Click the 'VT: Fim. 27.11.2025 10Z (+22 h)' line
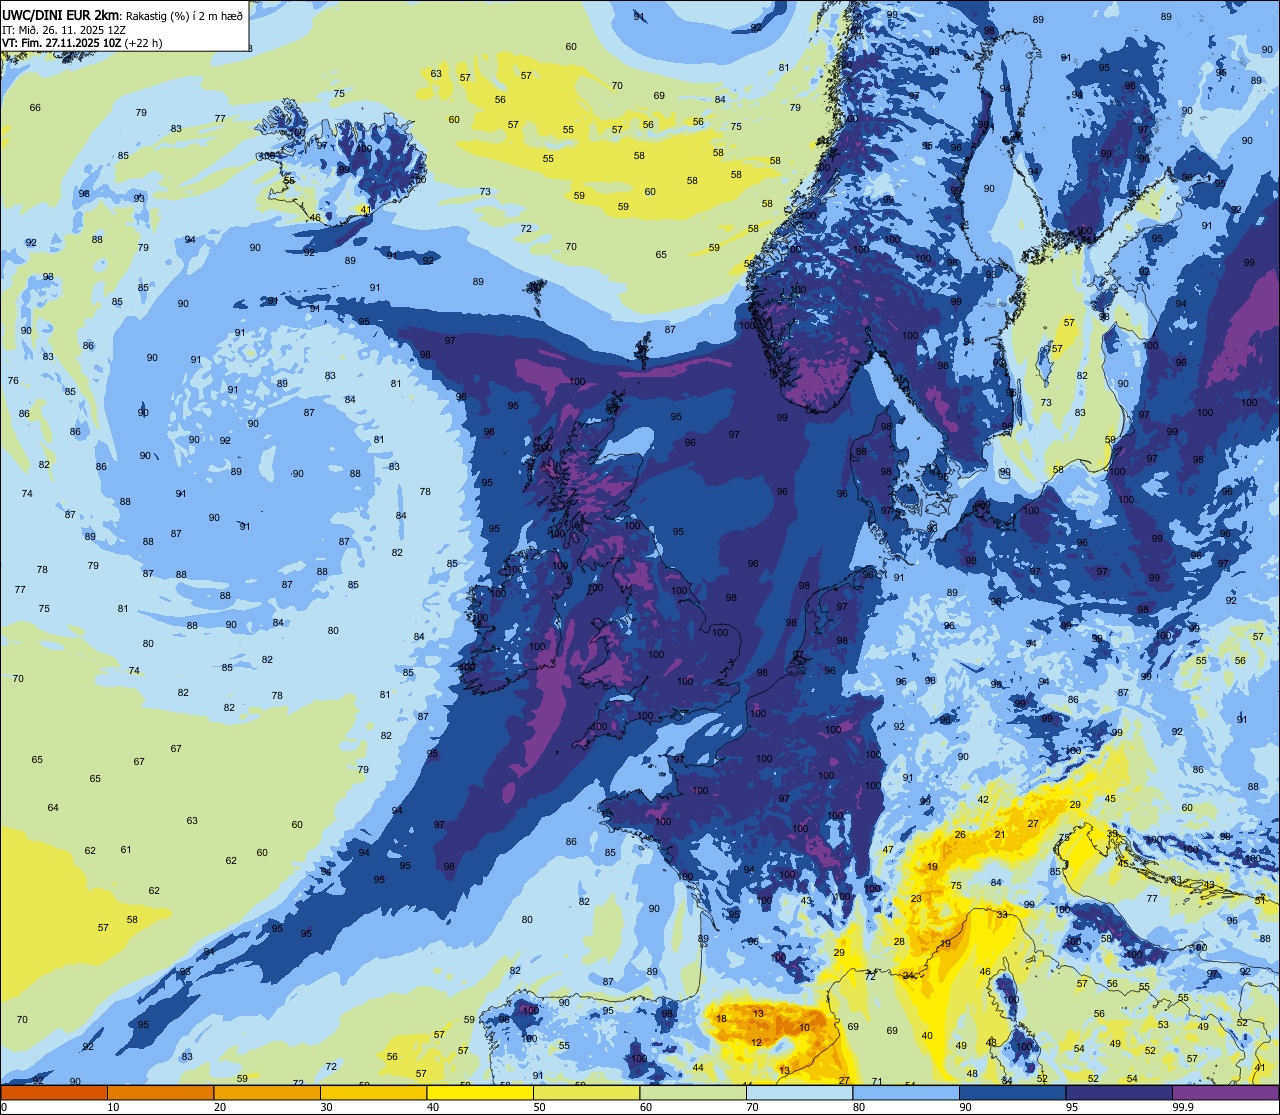This screenshot has width=1280, height=1115. (83, 43)
